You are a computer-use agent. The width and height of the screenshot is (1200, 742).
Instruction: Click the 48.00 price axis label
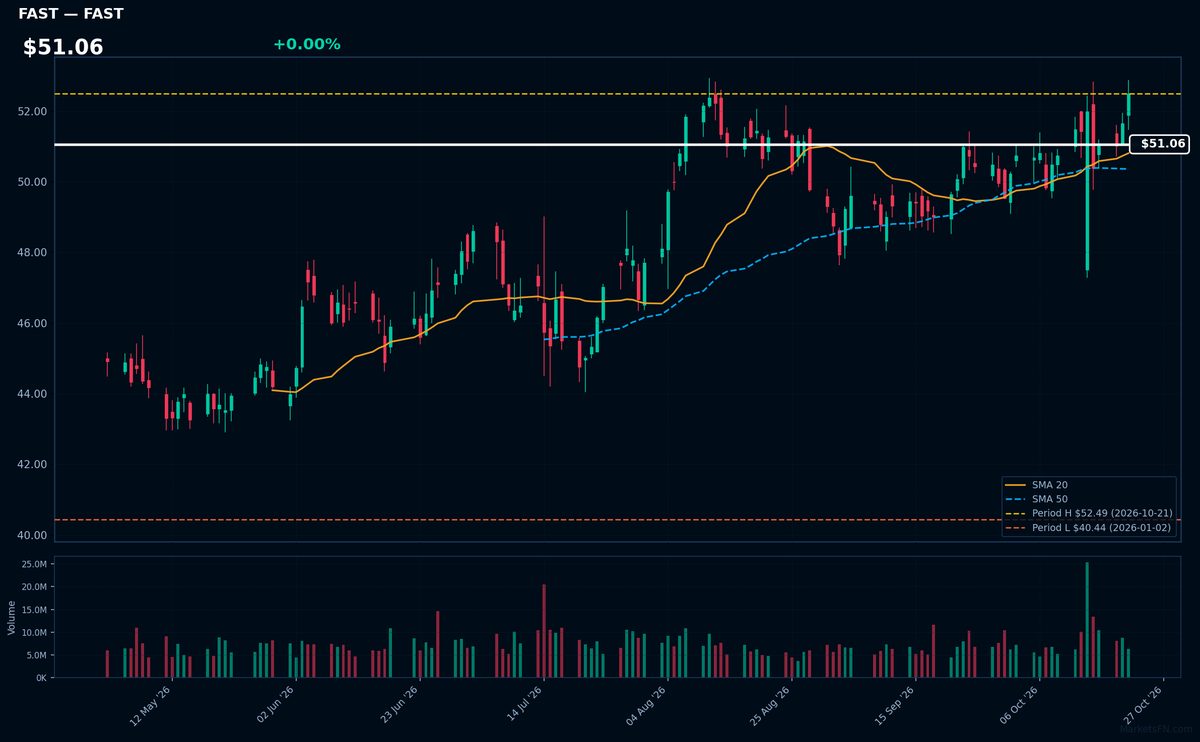click(33, 252)
